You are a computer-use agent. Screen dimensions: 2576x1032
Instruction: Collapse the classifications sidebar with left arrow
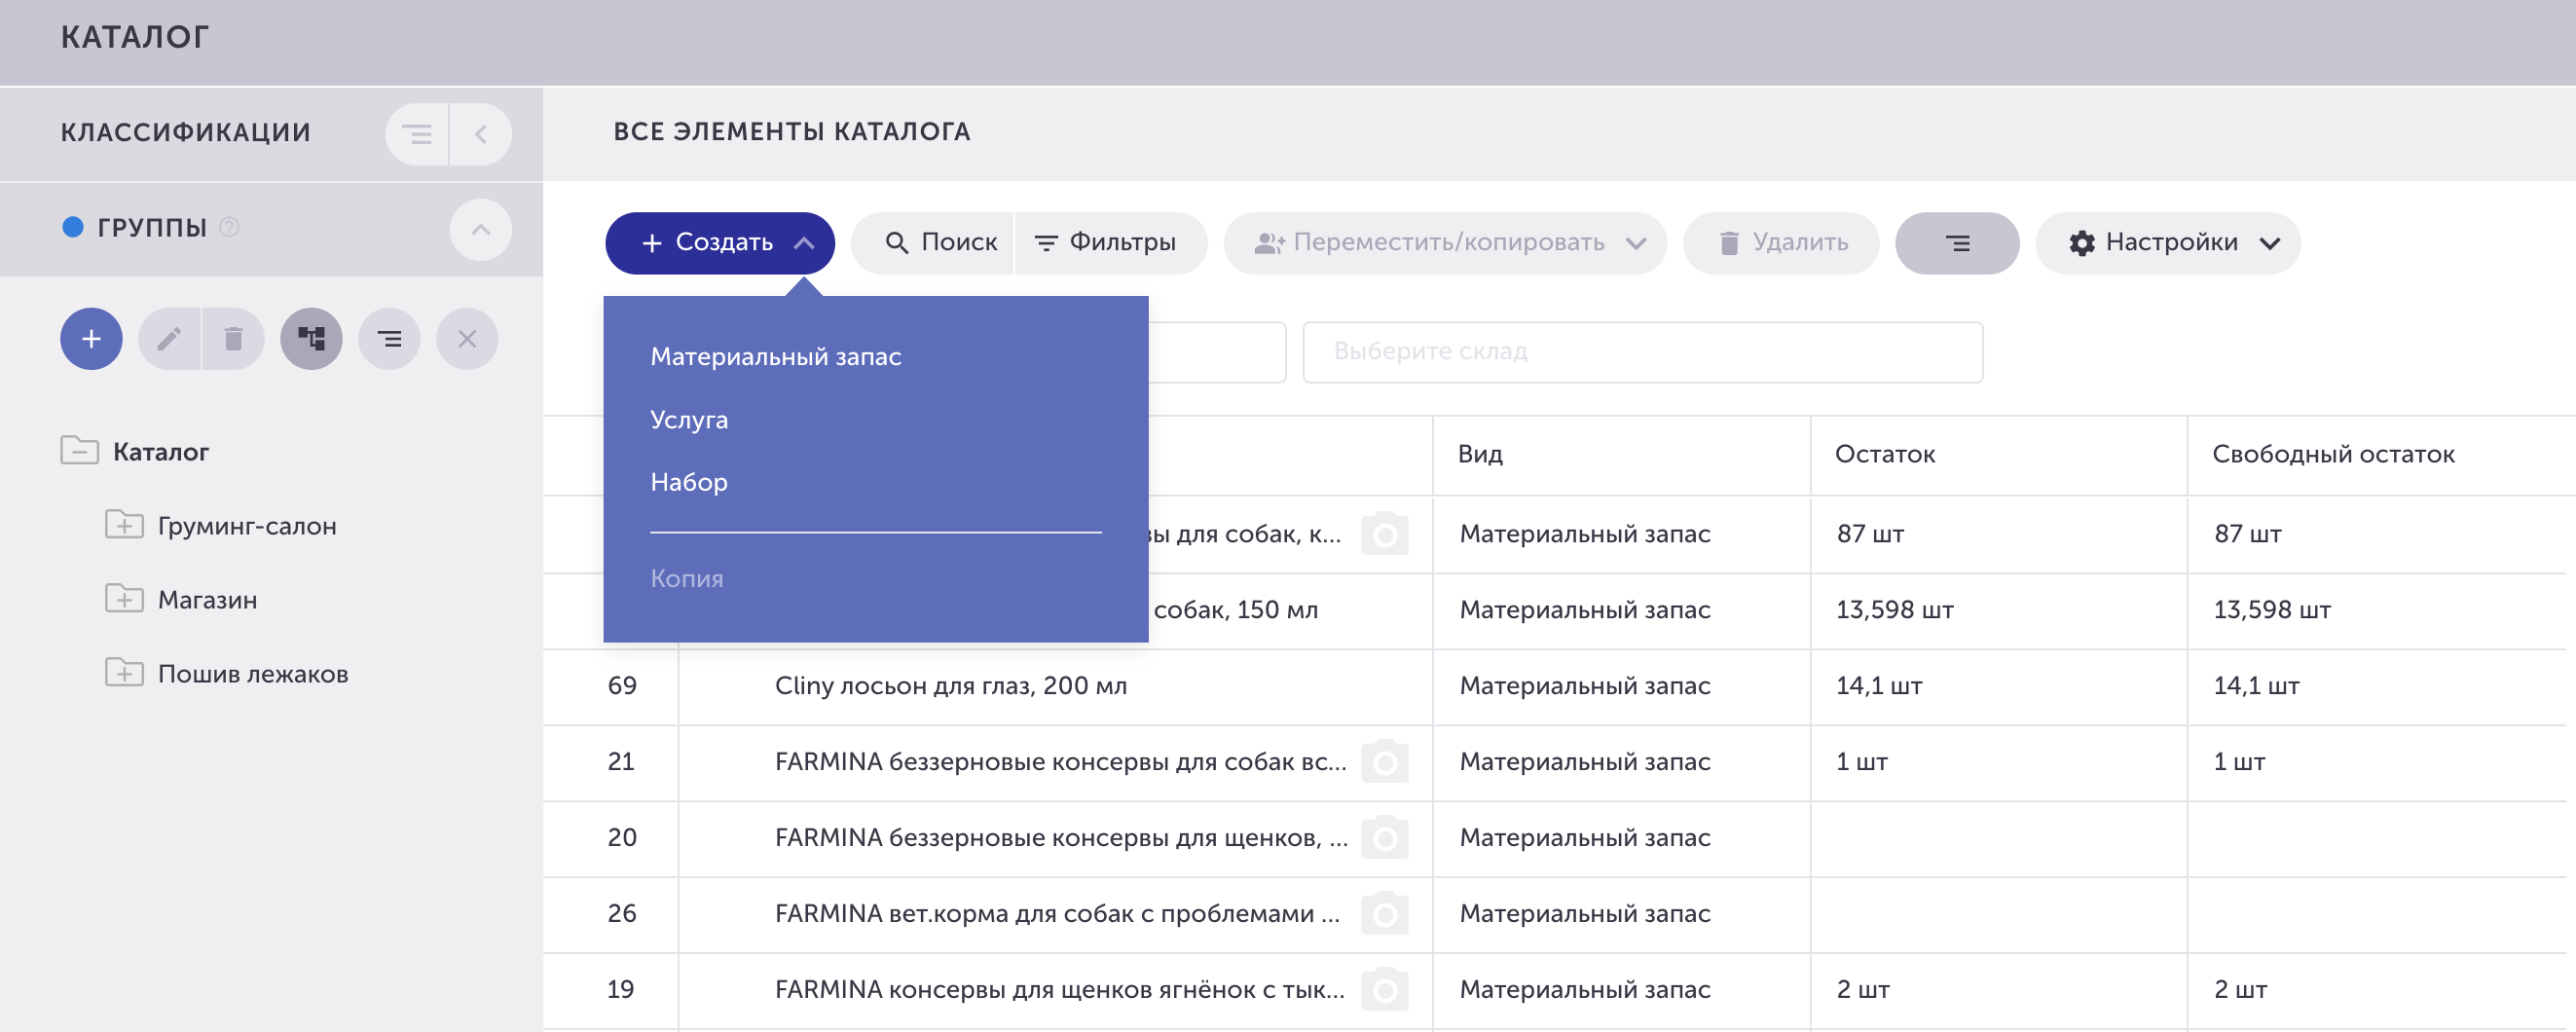click(x=481, y=134)
